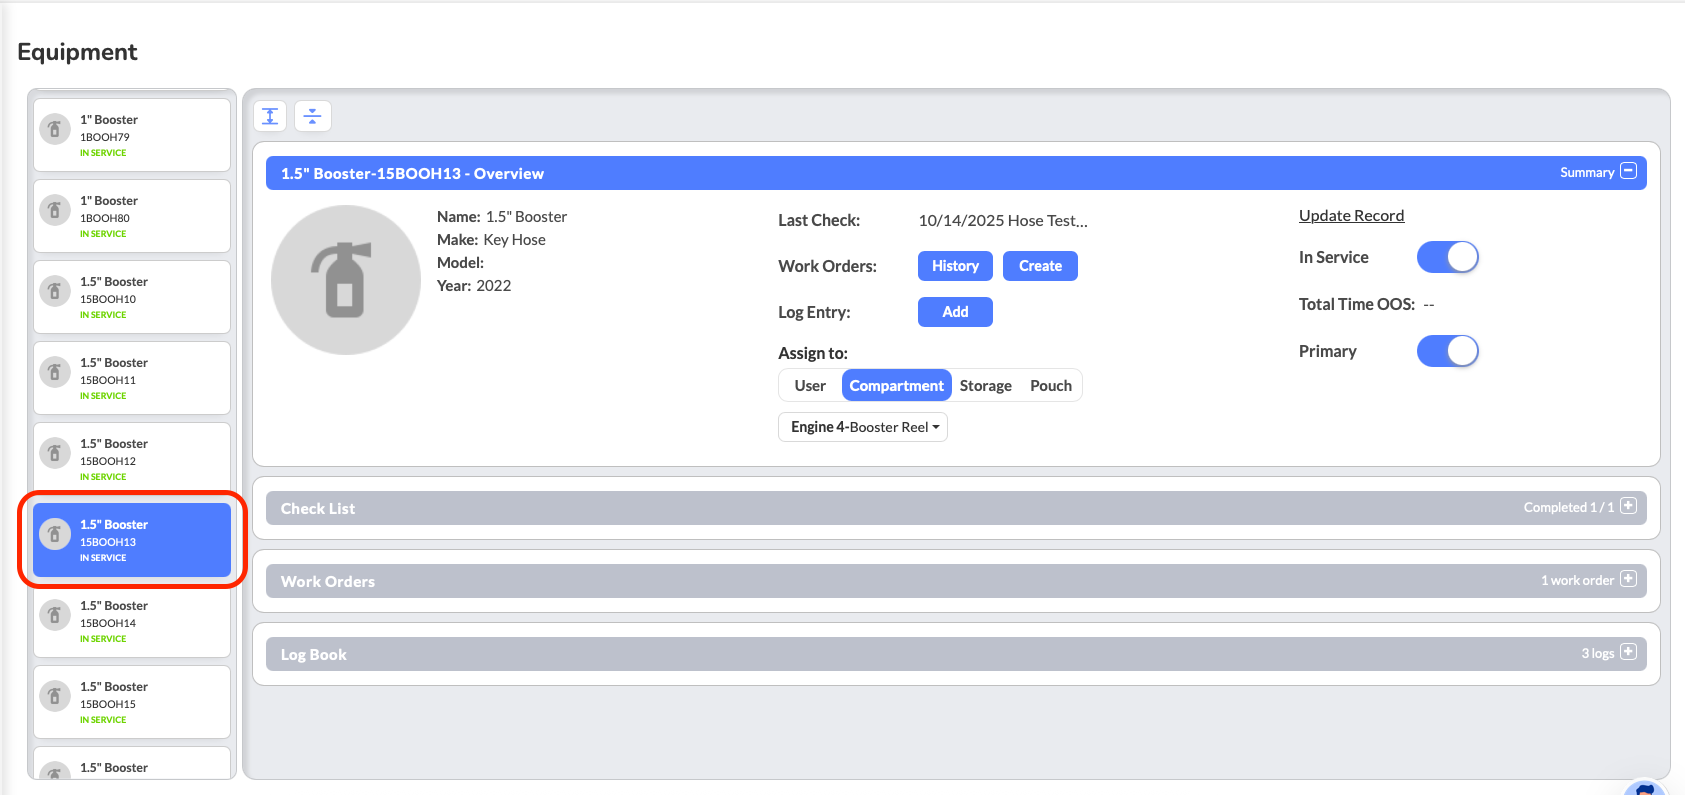Select the Storage assign tab
This screenshot has width=1685, height=795.
coord(985,386)
